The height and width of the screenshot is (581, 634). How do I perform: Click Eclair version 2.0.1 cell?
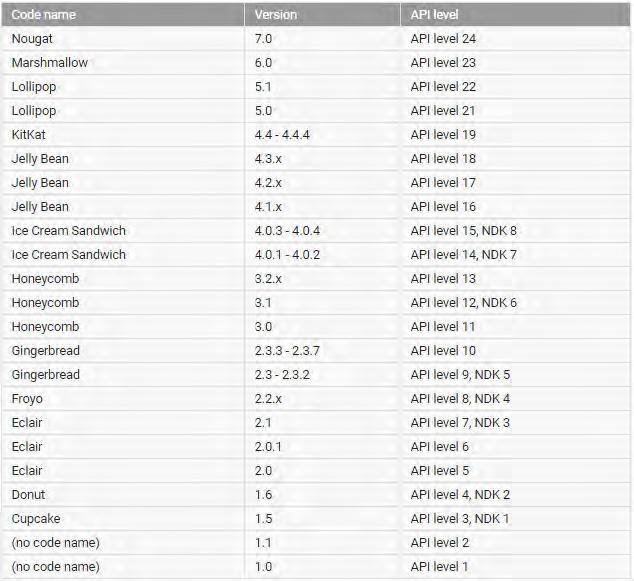pos(322,447)
